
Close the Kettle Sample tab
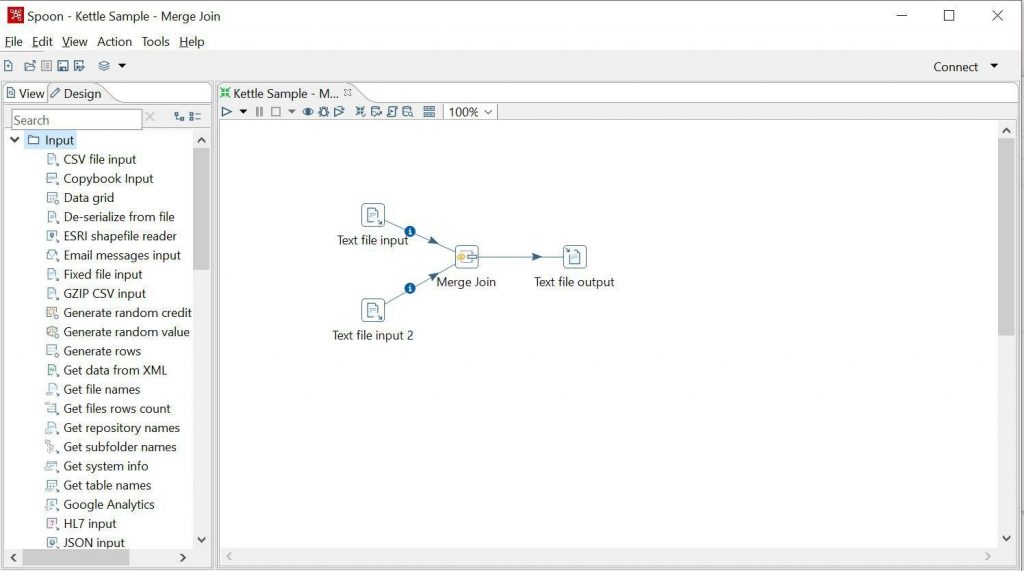point(347,93)
